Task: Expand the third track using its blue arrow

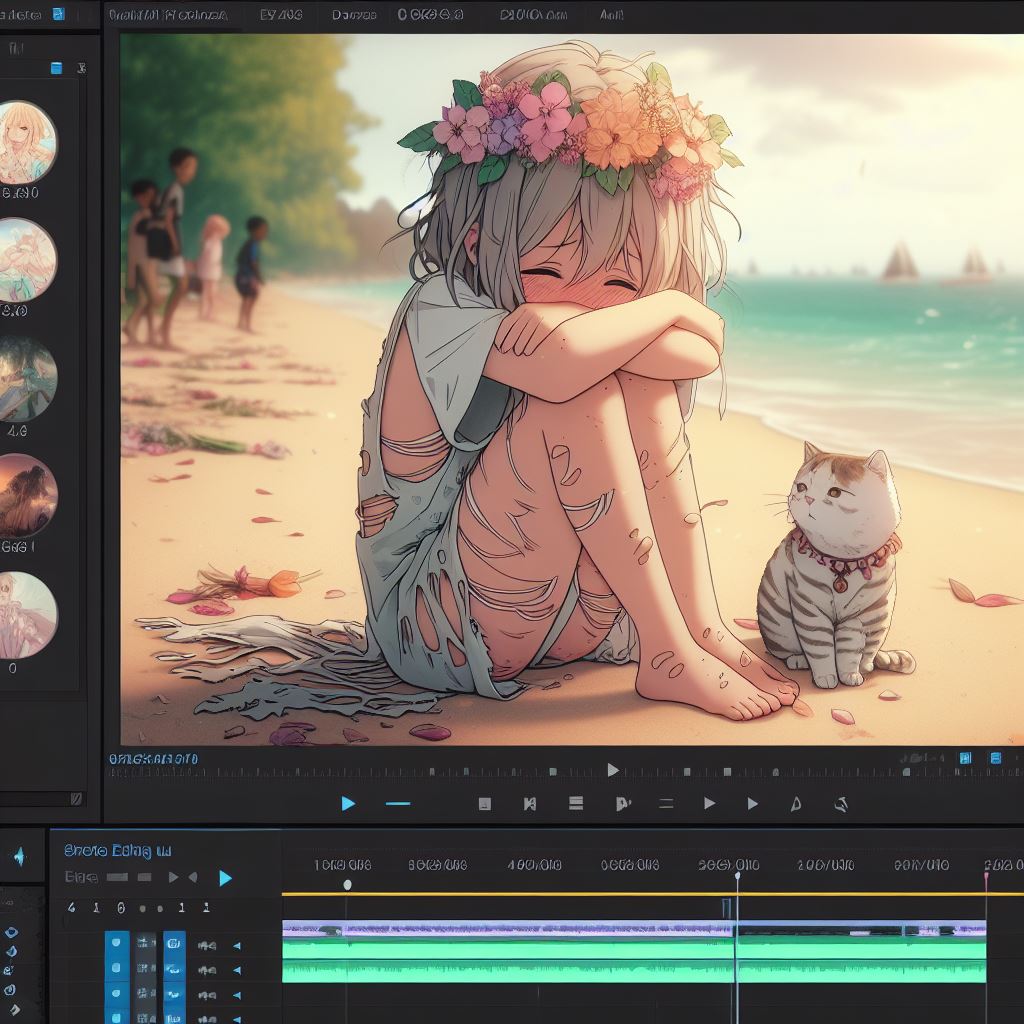Action: tap(236, 995)
